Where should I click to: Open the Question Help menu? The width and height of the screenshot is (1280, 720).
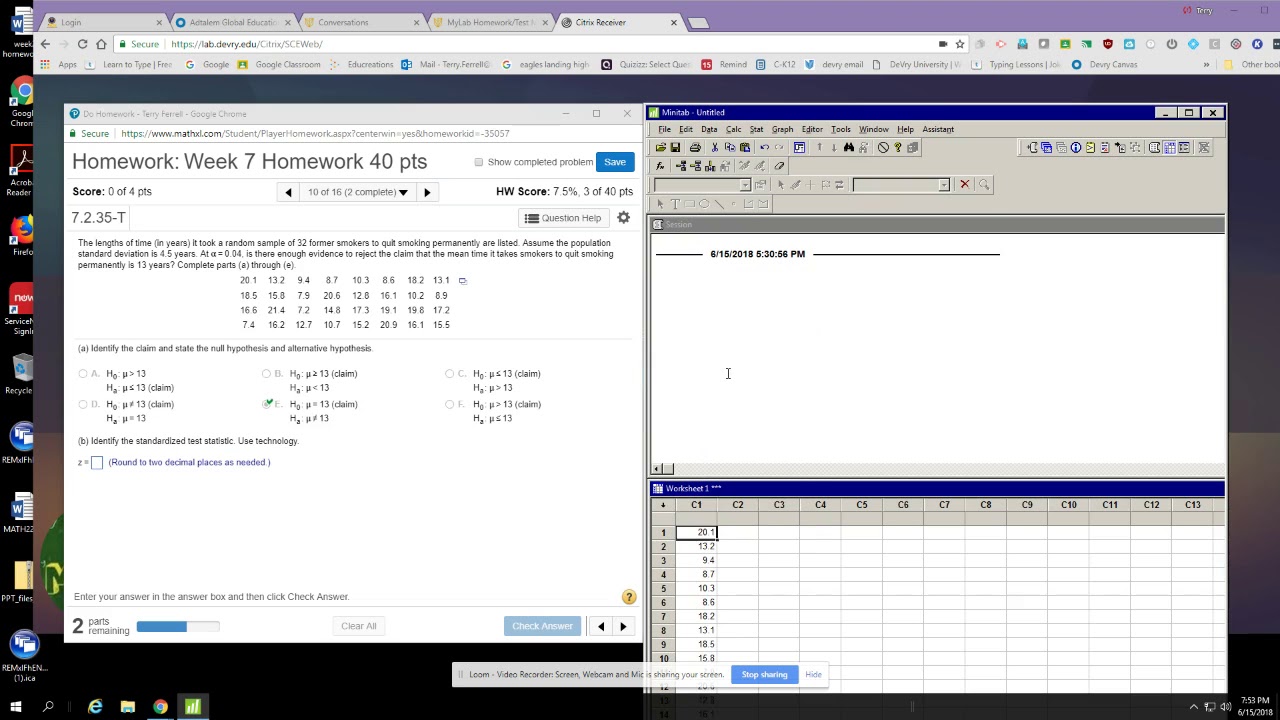click(x=563, y=218)
